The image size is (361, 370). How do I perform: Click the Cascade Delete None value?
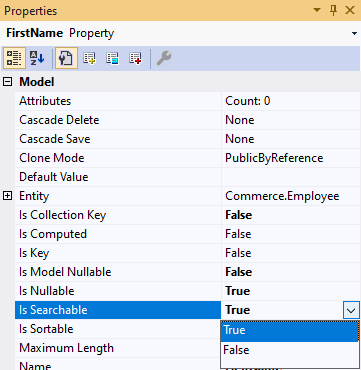pyautogui.click(x=291, y=120)
